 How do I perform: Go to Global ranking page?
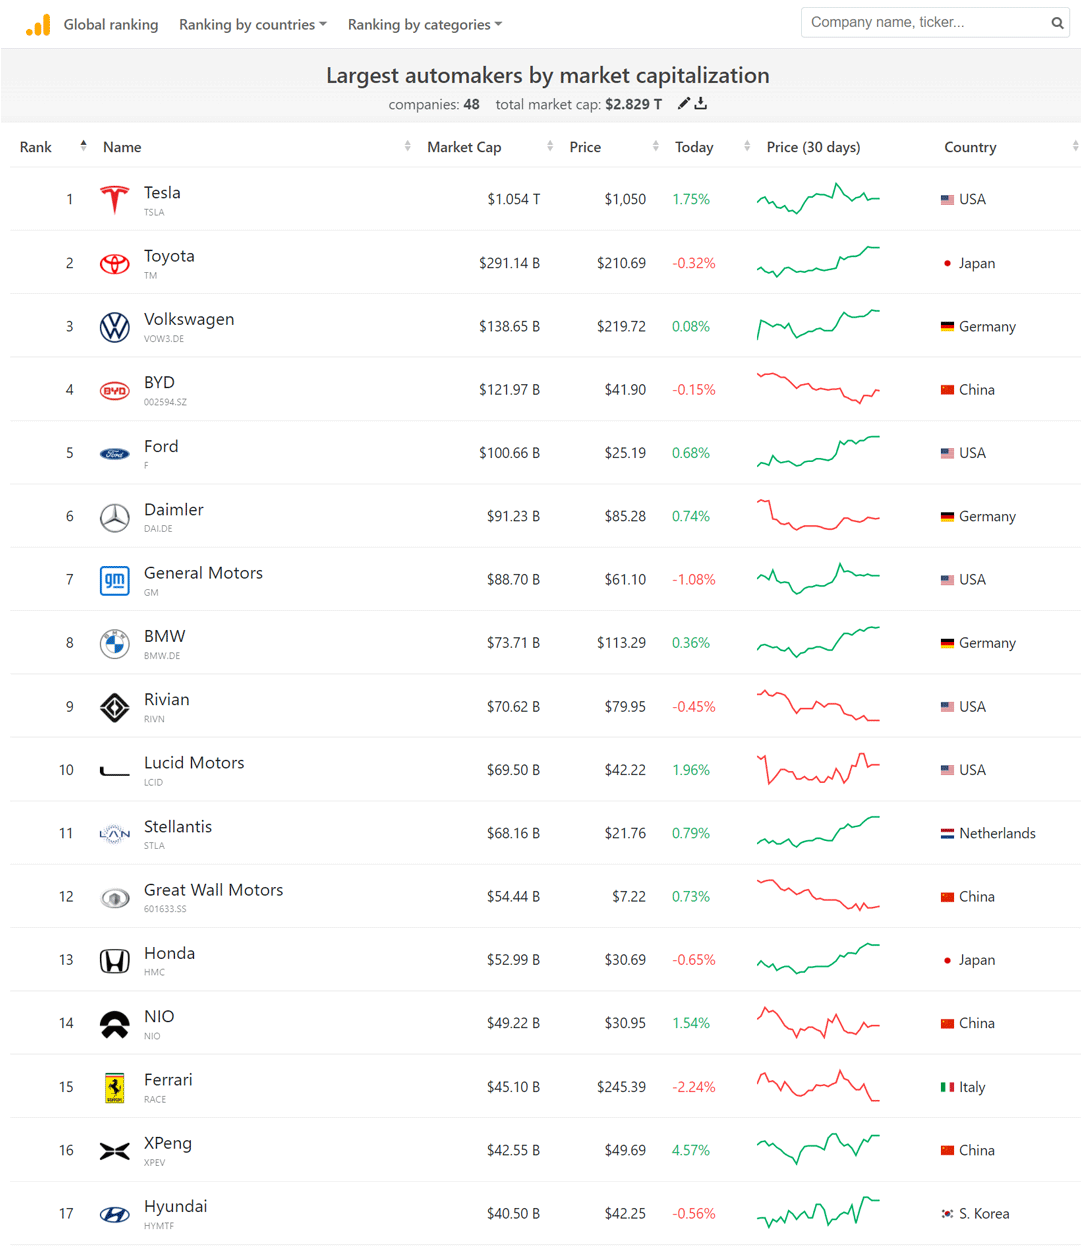pos(111,25)
